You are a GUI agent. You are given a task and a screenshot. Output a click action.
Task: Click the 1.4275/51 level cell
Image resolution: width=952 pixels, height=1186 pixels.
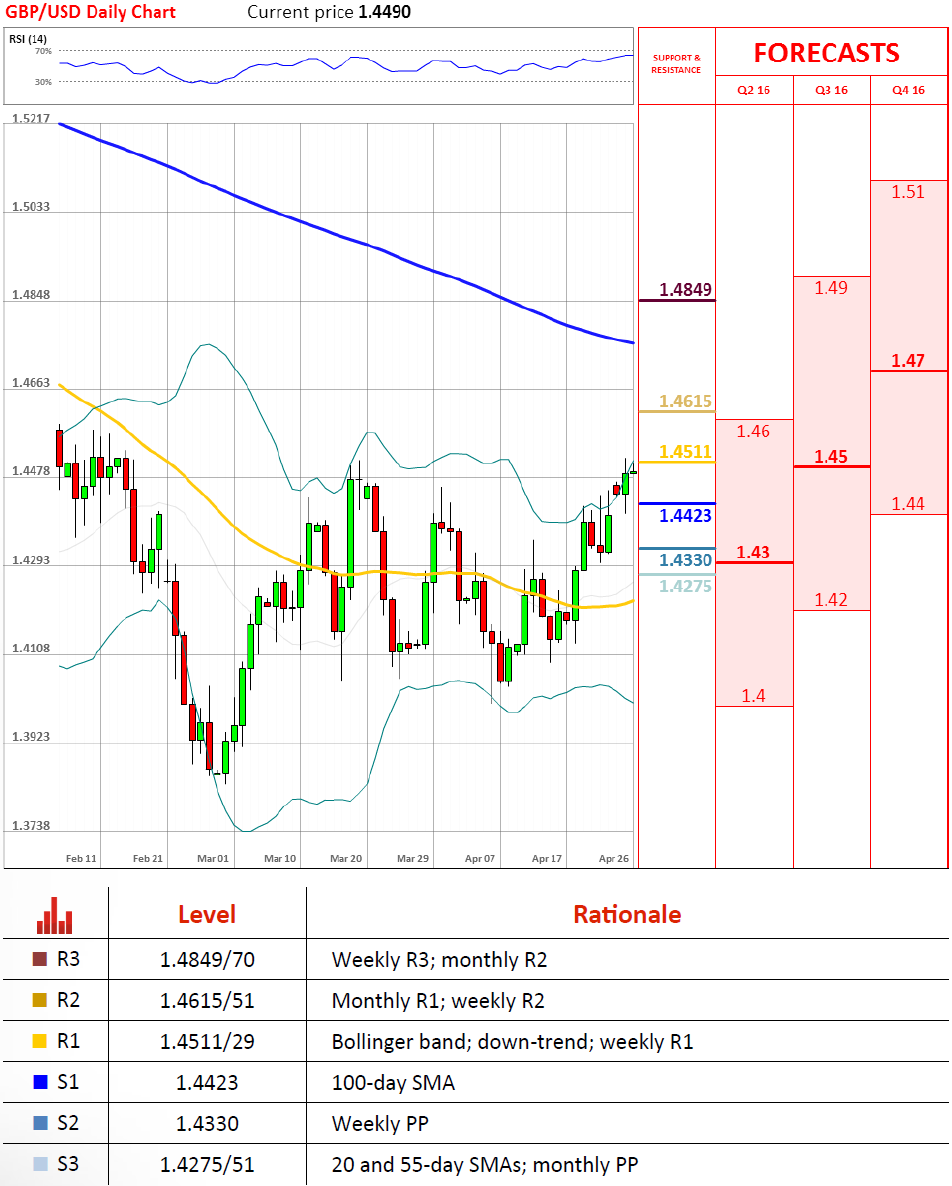pos(207,1164)
